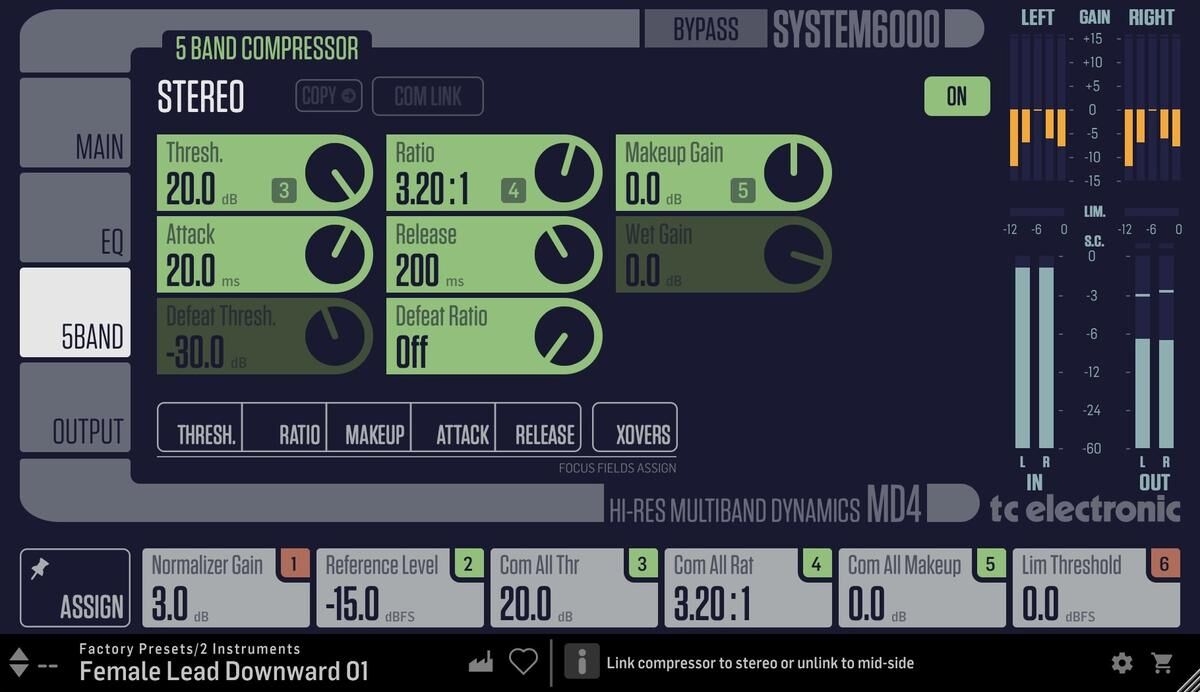Select RATIO focus fields assign button
The image size is (1200, 692).
coord(285,428)
